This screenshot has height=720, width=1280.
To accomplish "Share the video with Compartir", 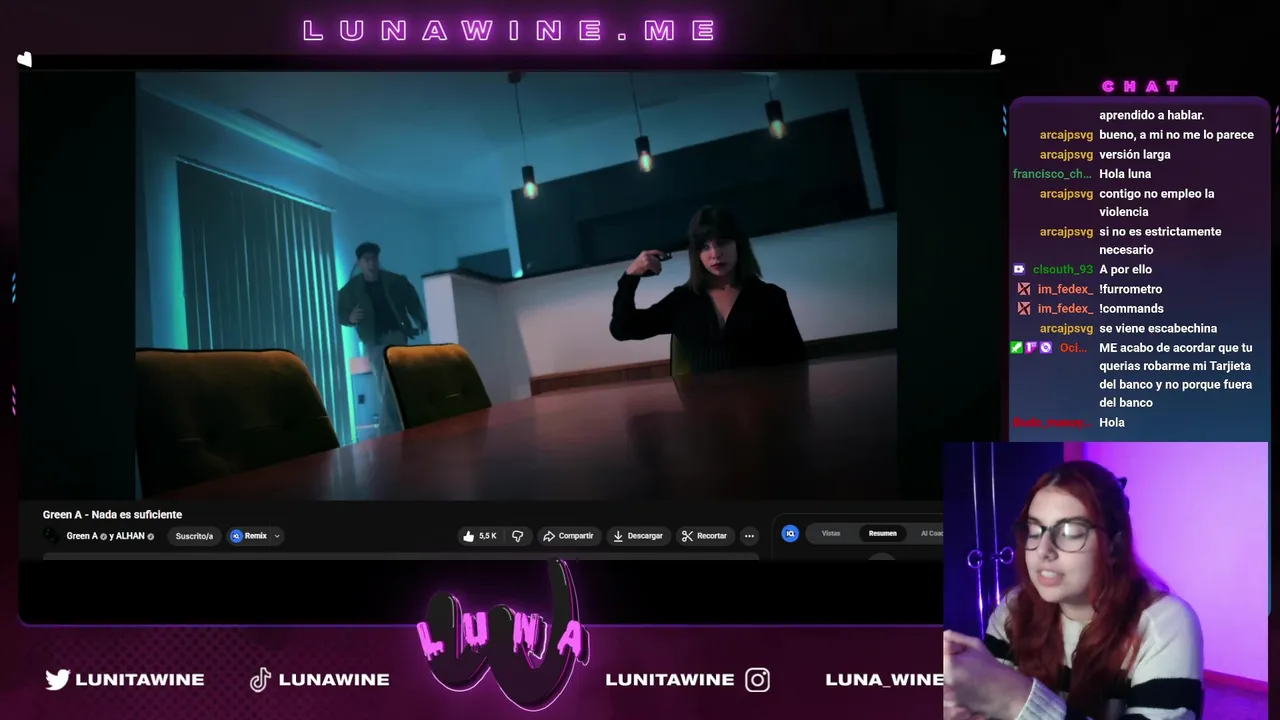I will pyautogui.click(x=568, y=536).
